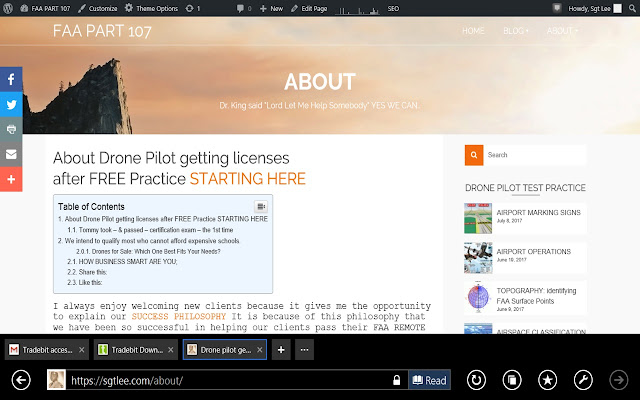The image size is (640, 400).
Task: Jump to 'Like this' contents entry
Action: [x=84, y=282]
